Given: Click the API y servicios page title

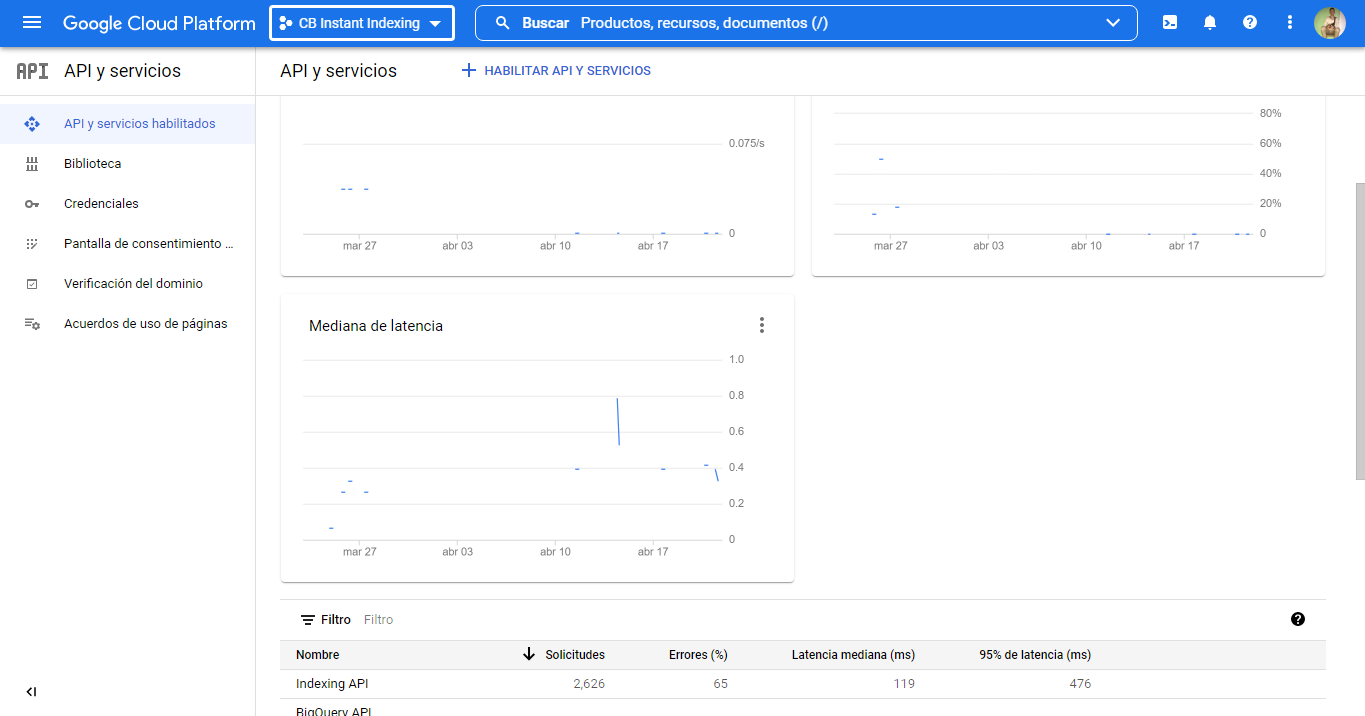Looking at the screenshot, I should click(x=338, y=71).
